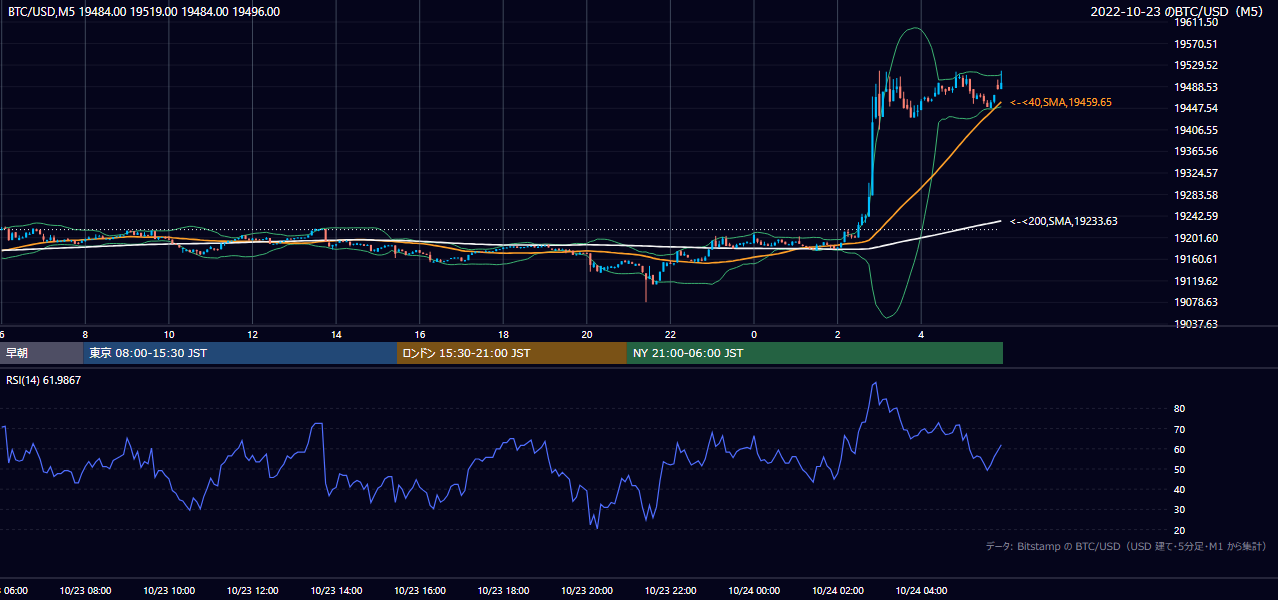Click hour tick 10 under price chart

[x=169, y=334]
